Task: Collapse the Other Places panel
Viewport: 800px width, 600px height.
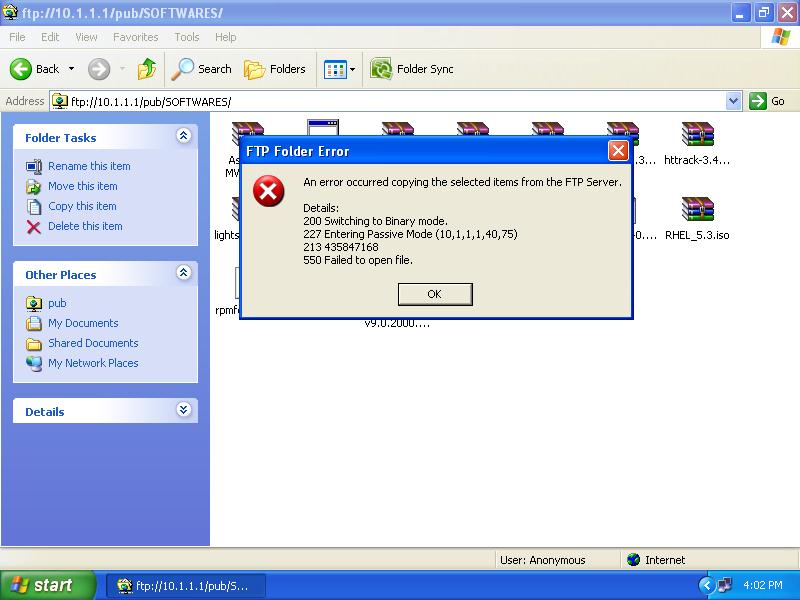Action: pyautogui.click(x=183, y=274)
